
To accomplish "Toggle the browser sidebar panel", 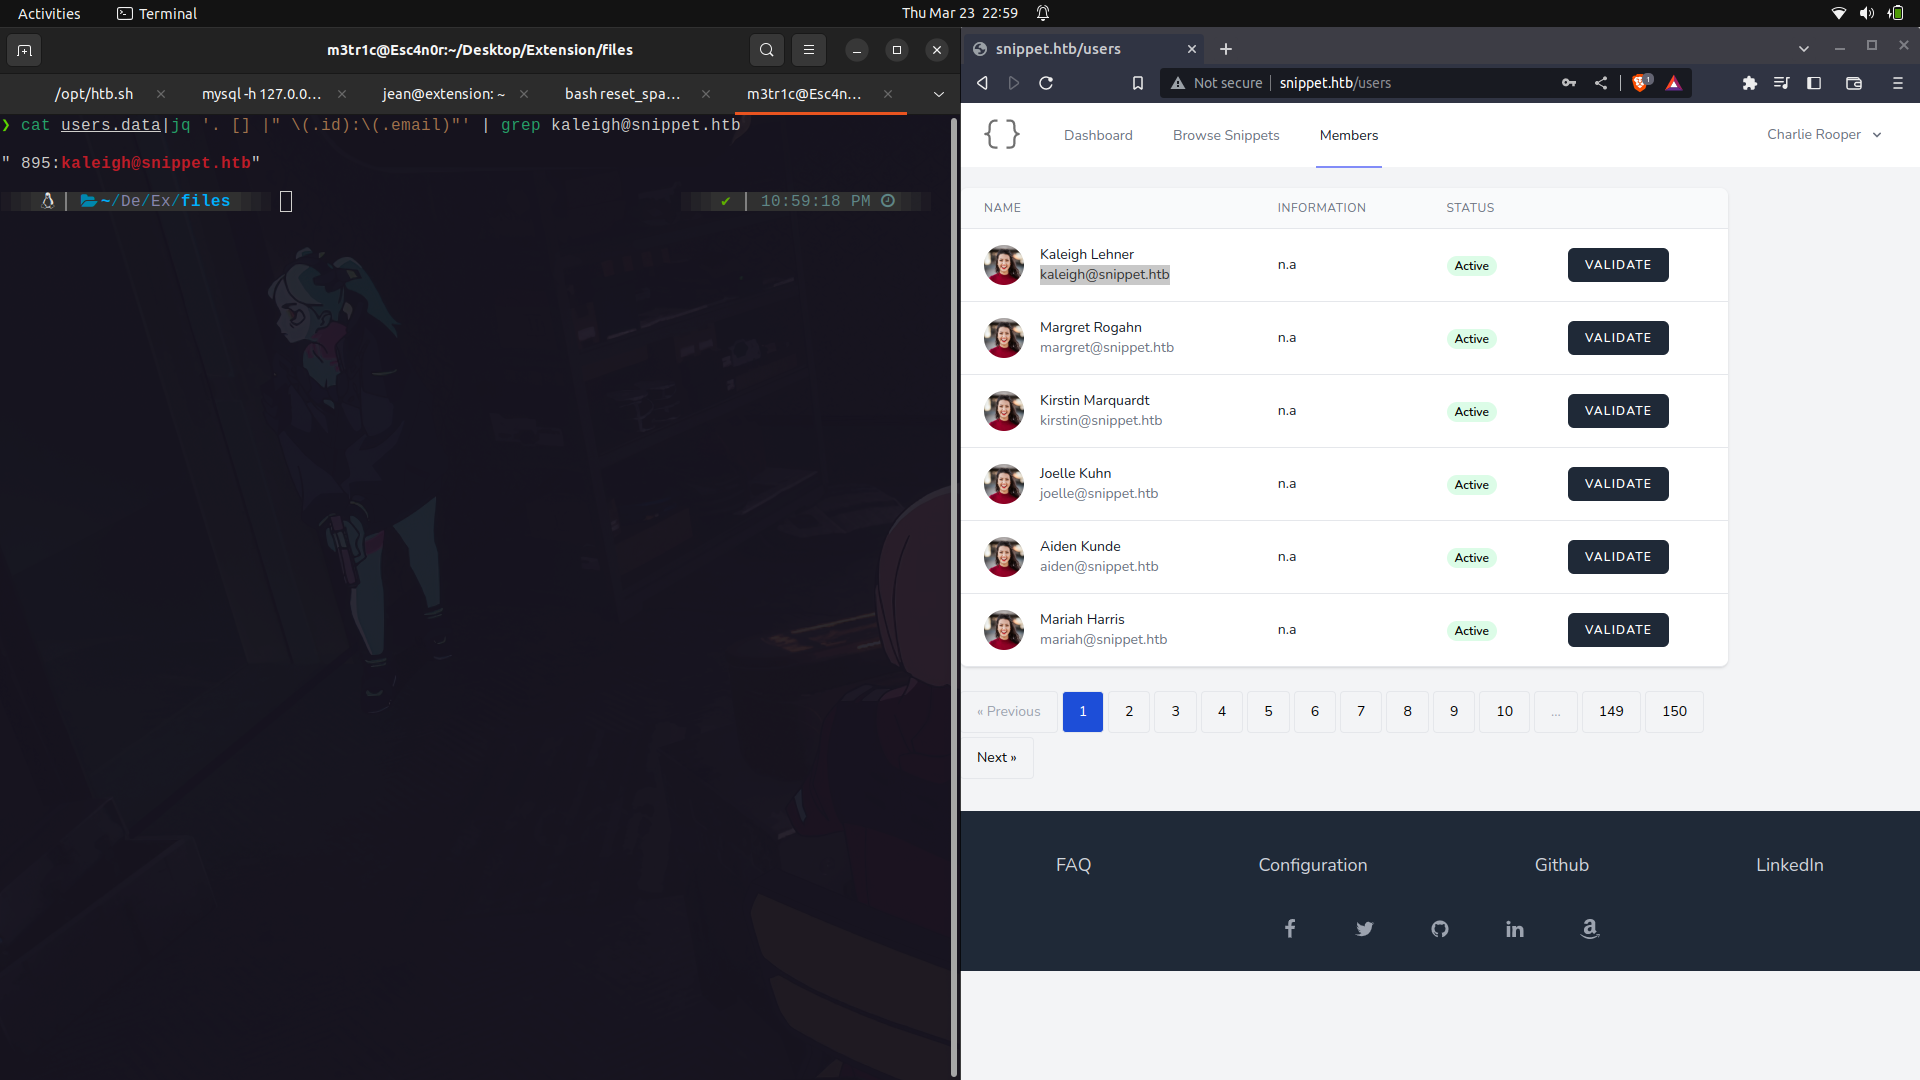I will click(x=1814, y=83).
